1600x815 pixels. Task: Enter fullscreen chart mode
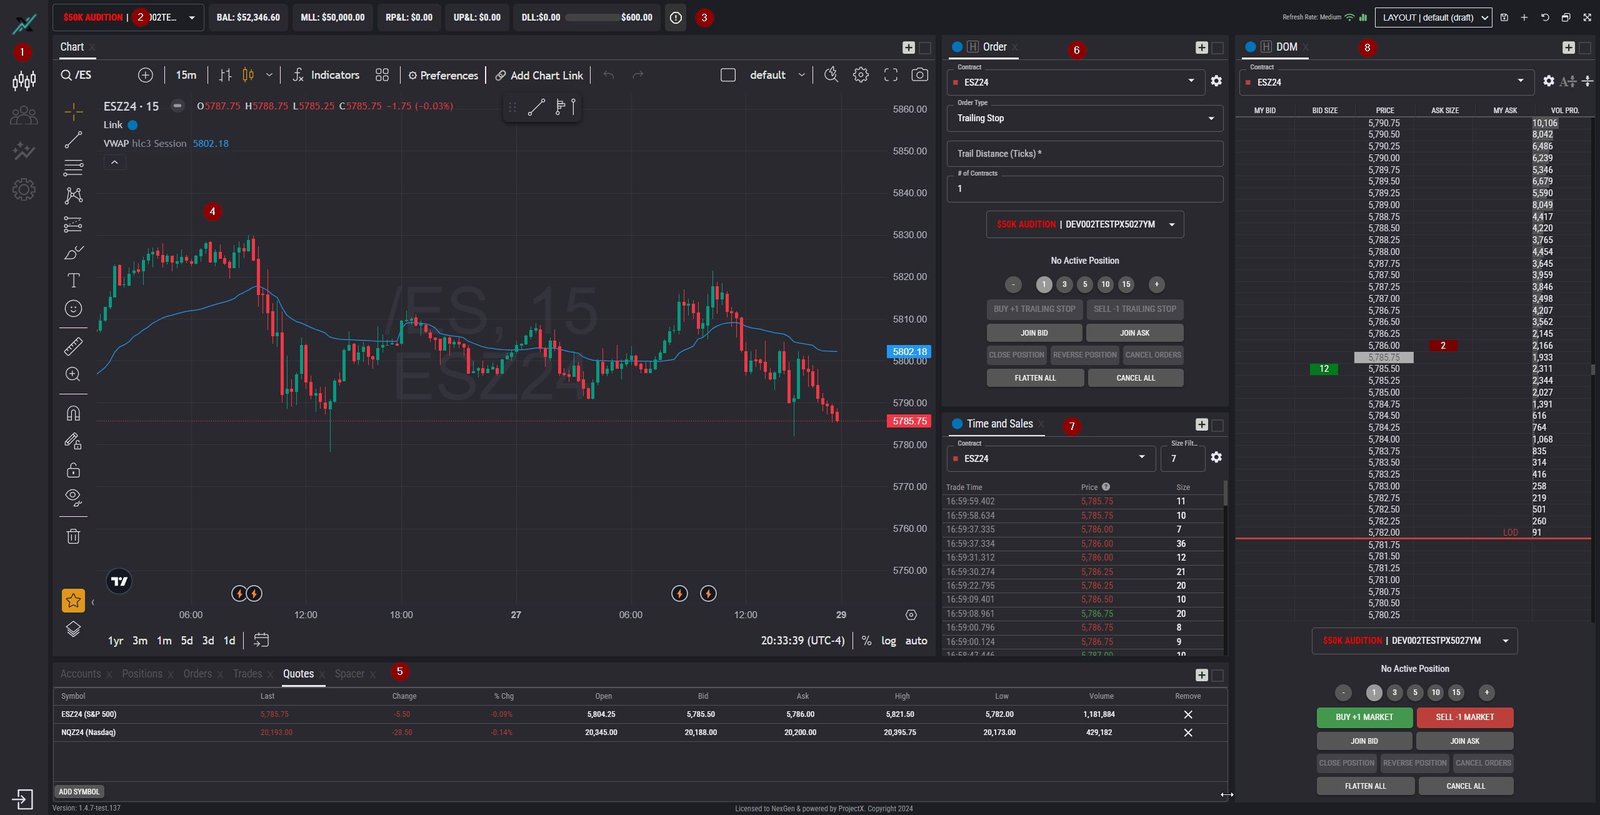(x=890, y=75)
